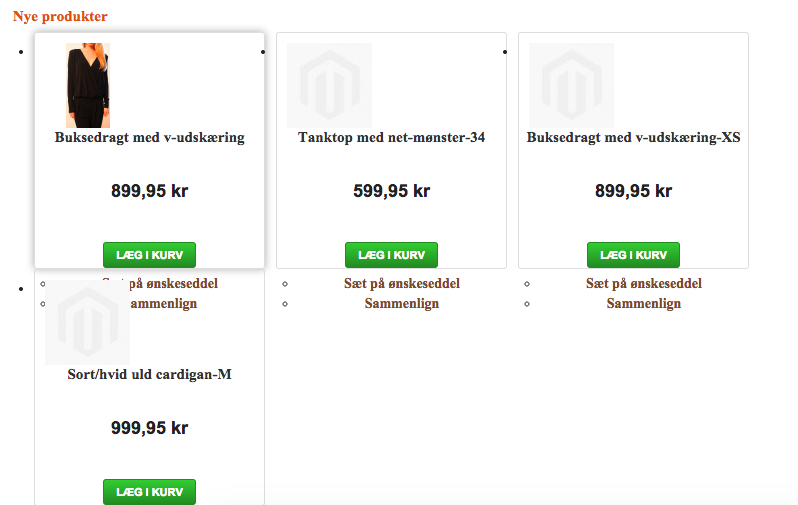The image size is (798, 505).
Task: Open the Sort/hvid uld cardigan-M placeholder image
Action: coord(88,322)
